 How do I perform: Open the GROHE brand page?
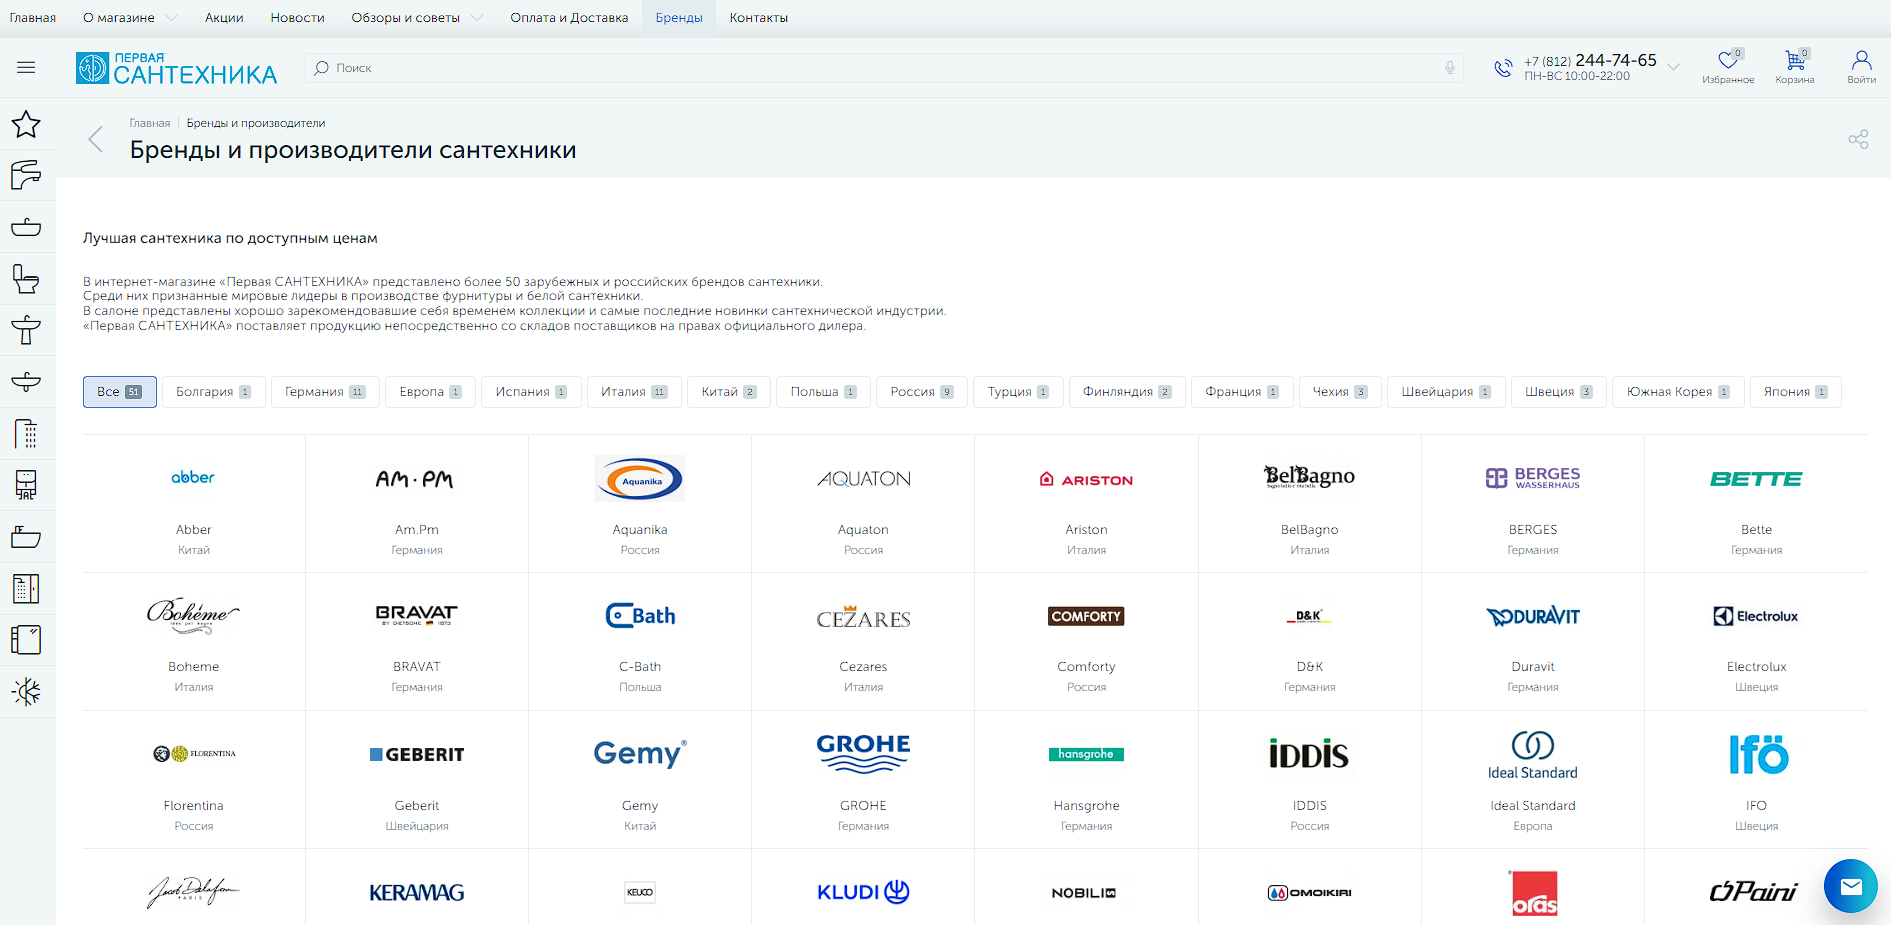pos(863,805)
